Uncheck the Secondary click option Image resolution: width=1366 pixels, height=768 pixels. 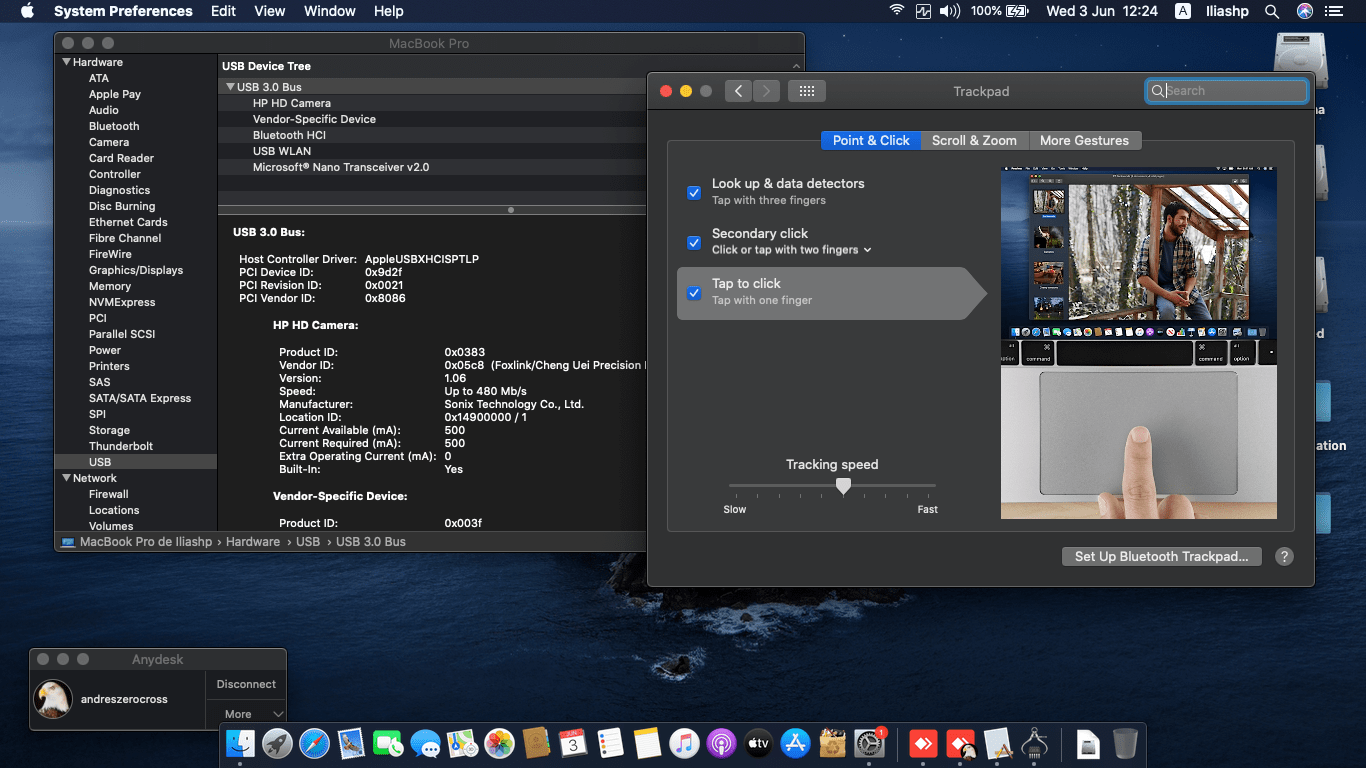pyautogui.click(x=694, y=242)
